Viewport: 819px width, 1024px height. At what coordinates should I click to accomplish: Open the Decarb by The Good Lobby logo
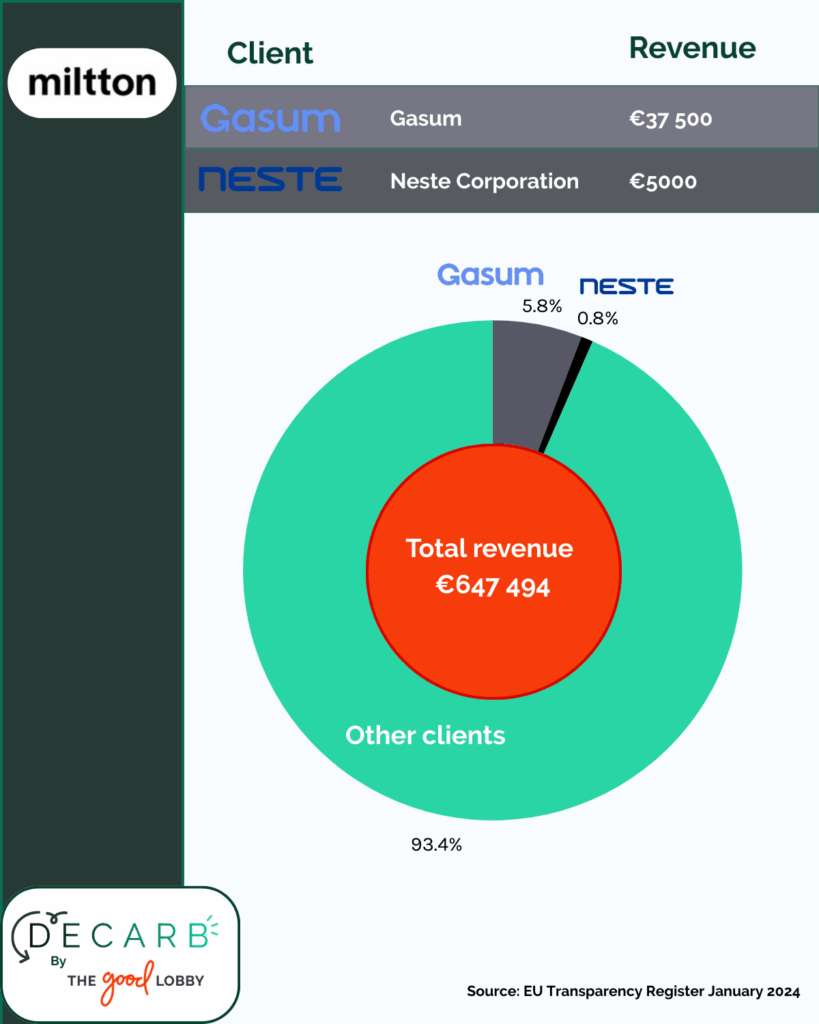pyautogui.click(x=121, y=954)
